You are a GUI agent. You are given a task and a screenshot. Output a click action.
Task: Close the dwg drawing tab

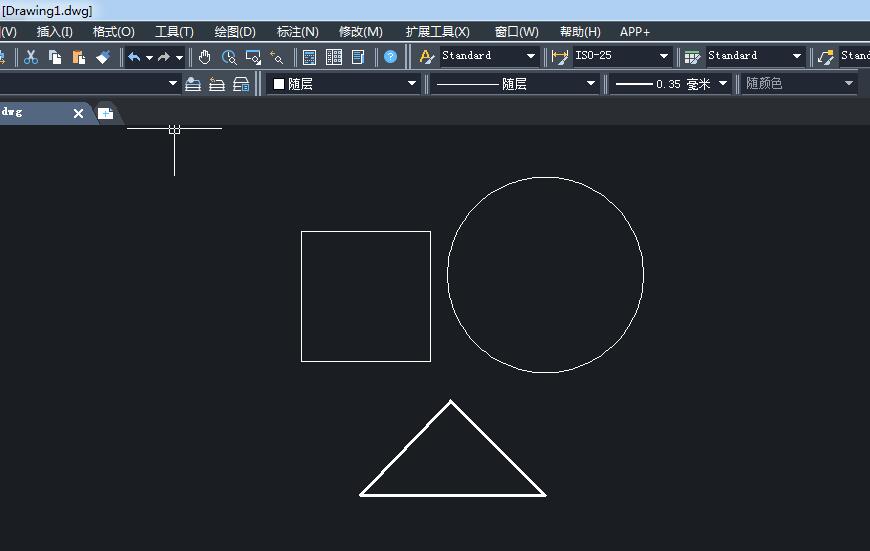pos(78,113)
